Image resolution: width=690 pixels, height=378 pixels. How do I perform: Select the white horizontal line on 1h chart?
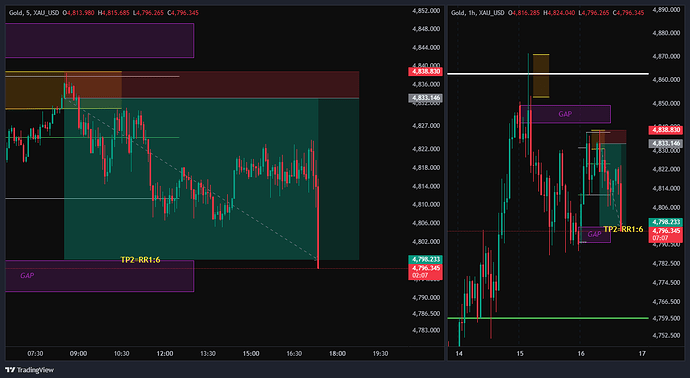tap(548, 73)
